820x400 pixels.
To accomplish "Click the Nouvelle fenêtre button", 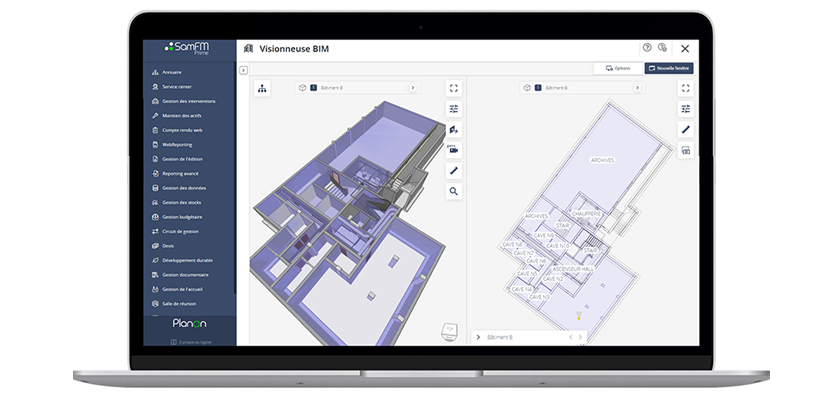I will click(667, 68).
